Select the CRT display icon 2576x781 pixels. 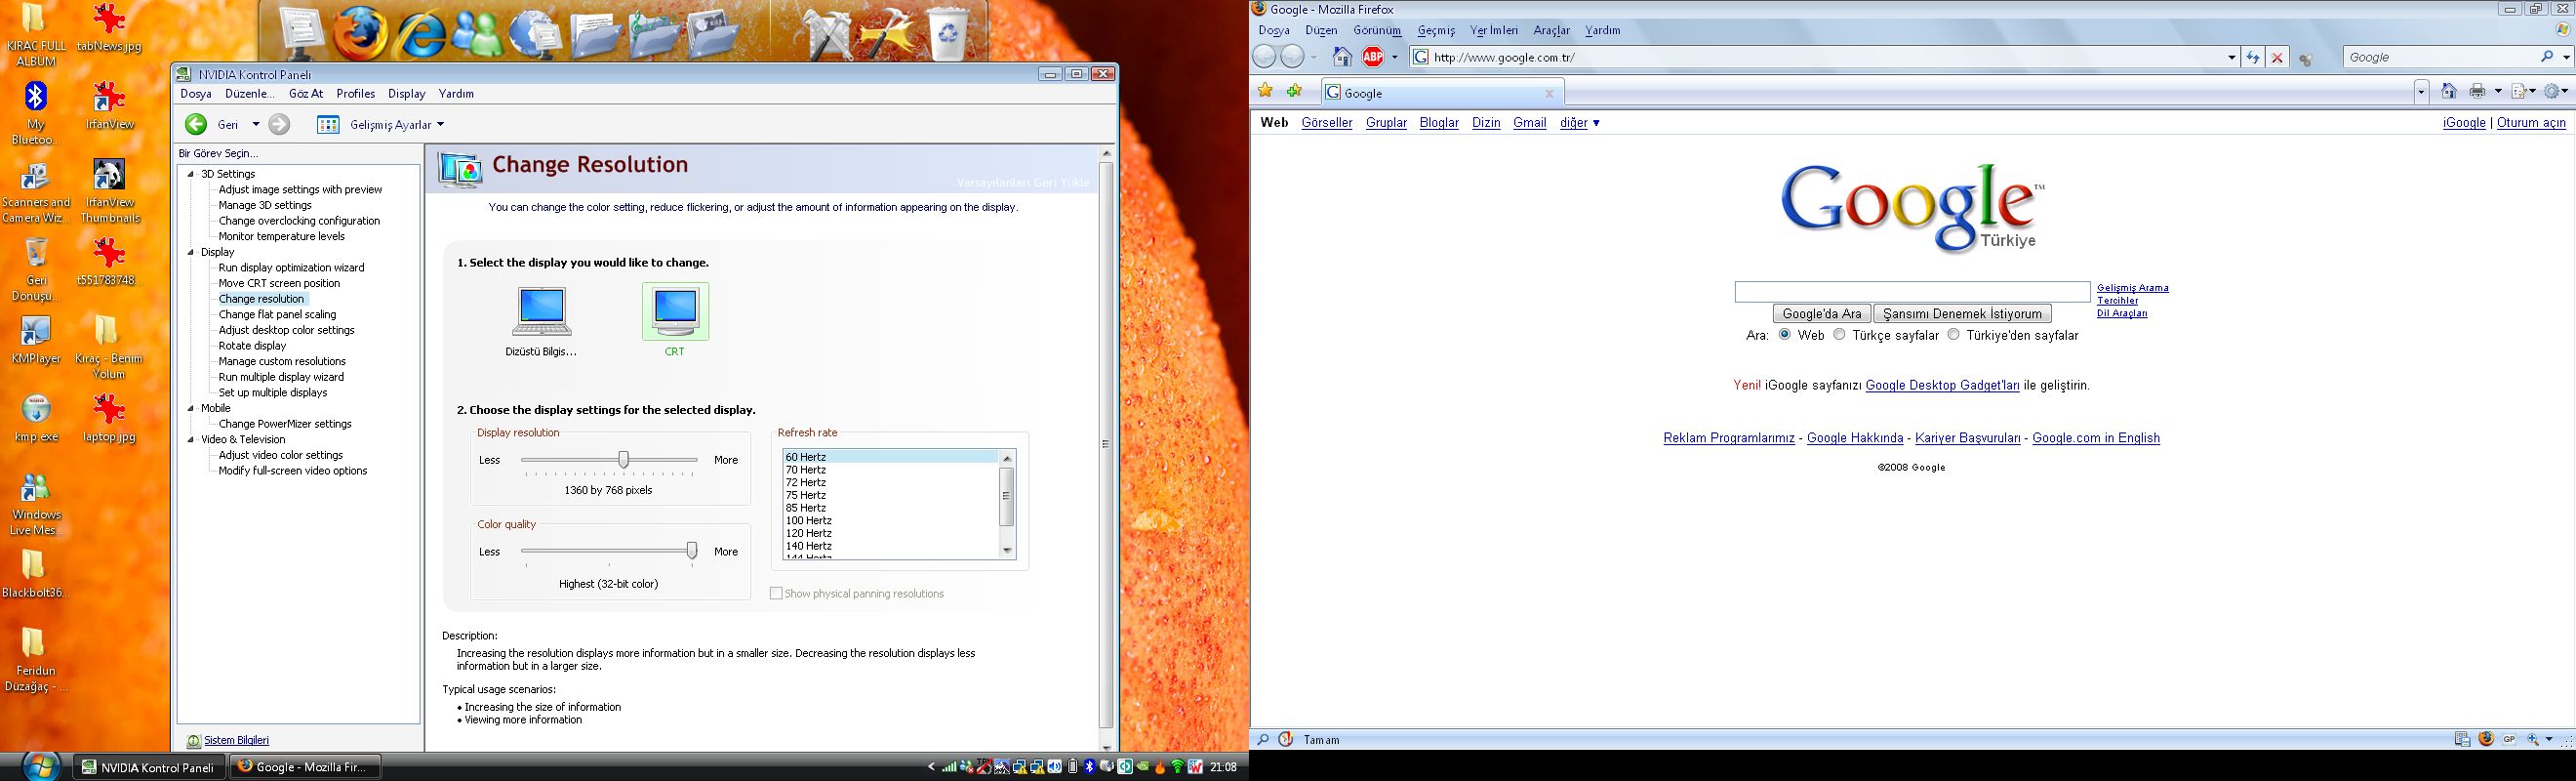675,320
